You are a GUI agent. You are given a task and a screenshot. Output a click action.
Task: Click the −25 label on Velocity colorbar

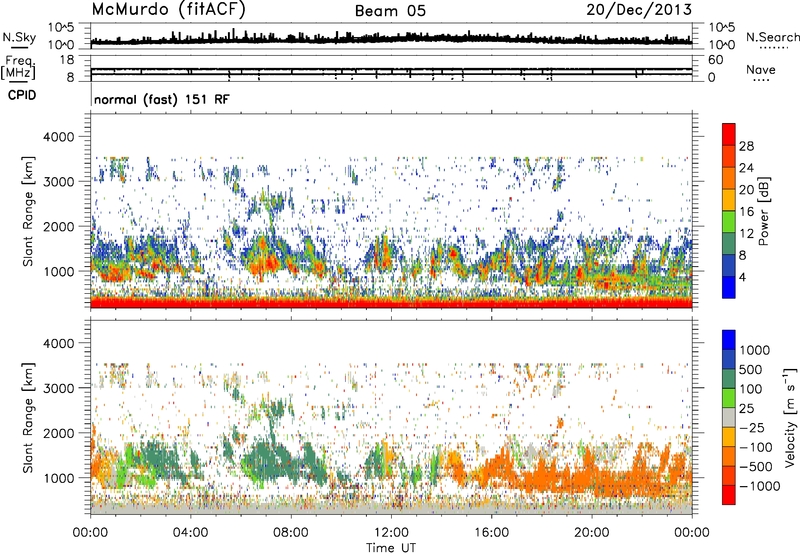click(x=754, y=427)
